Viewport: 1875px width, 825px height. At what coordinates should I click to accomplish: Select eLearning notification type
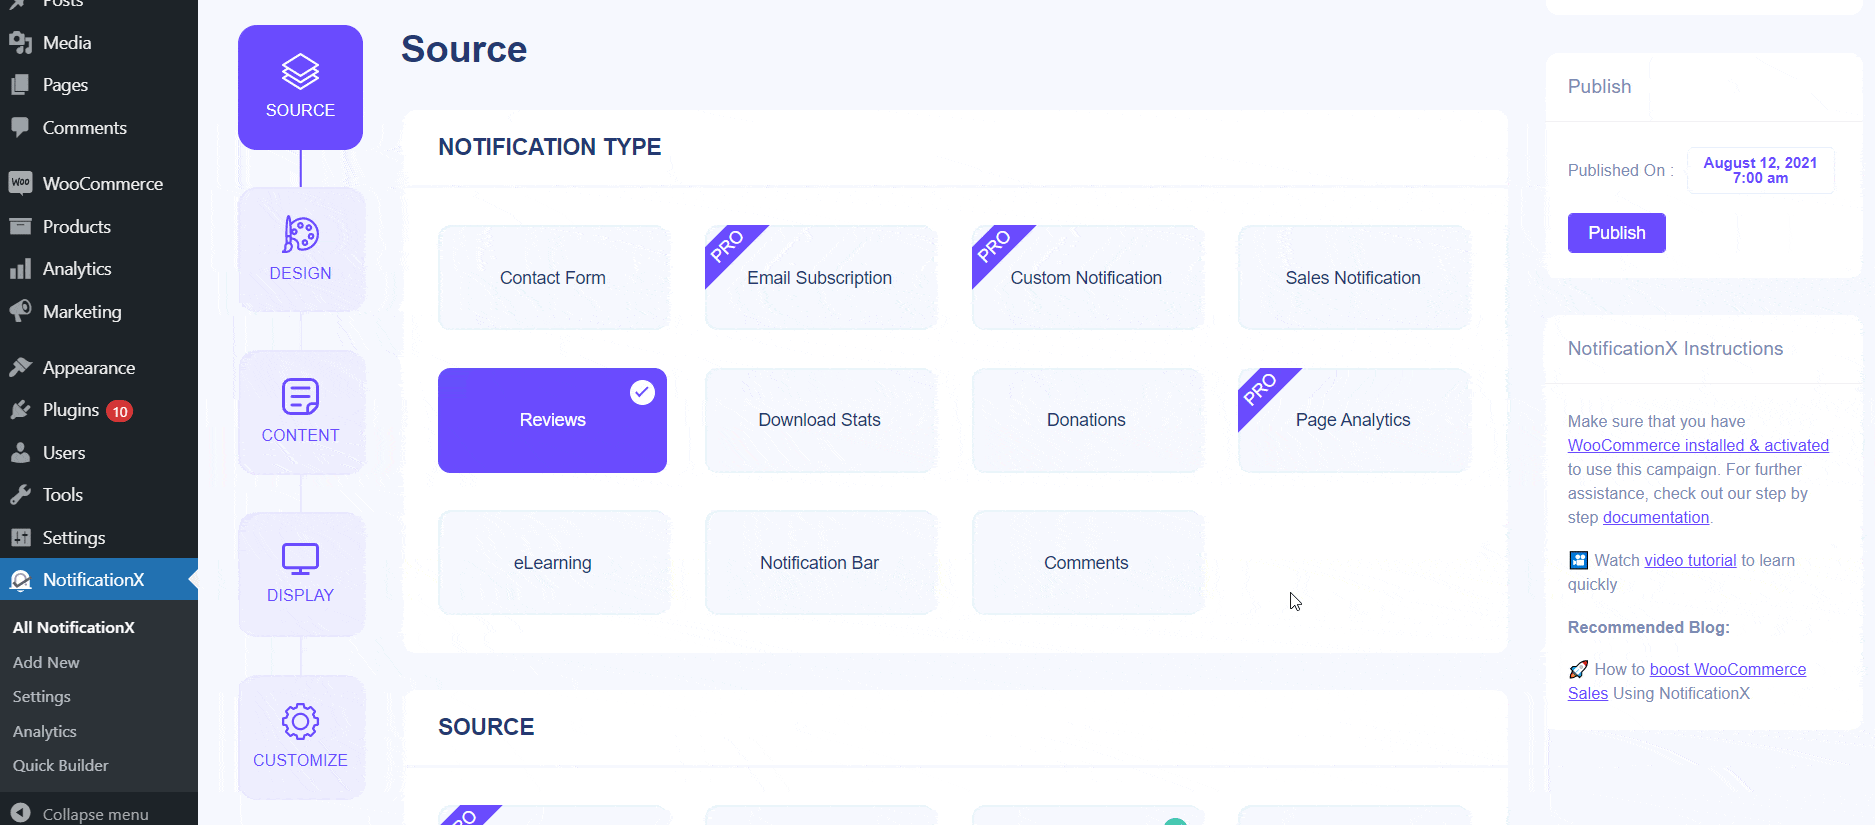[x=553, y=562]
